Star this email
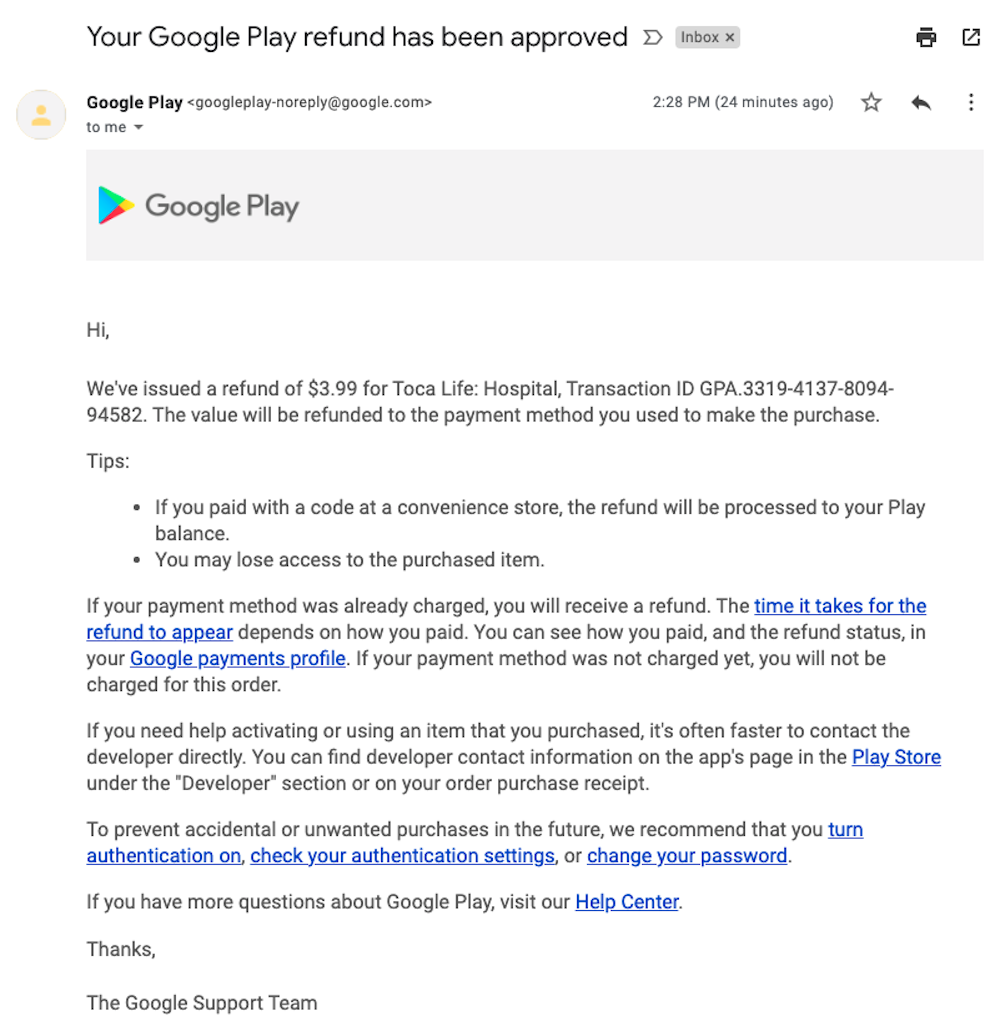 pos(871,102)
